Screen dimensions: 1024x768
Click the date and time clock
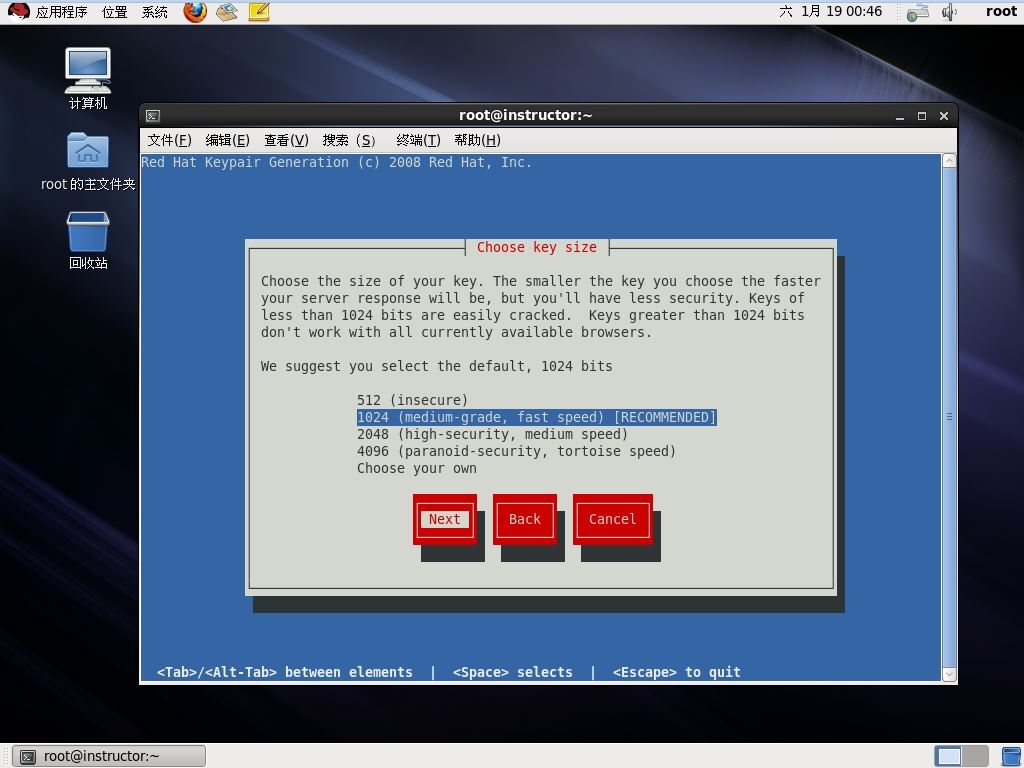[831, 12]
